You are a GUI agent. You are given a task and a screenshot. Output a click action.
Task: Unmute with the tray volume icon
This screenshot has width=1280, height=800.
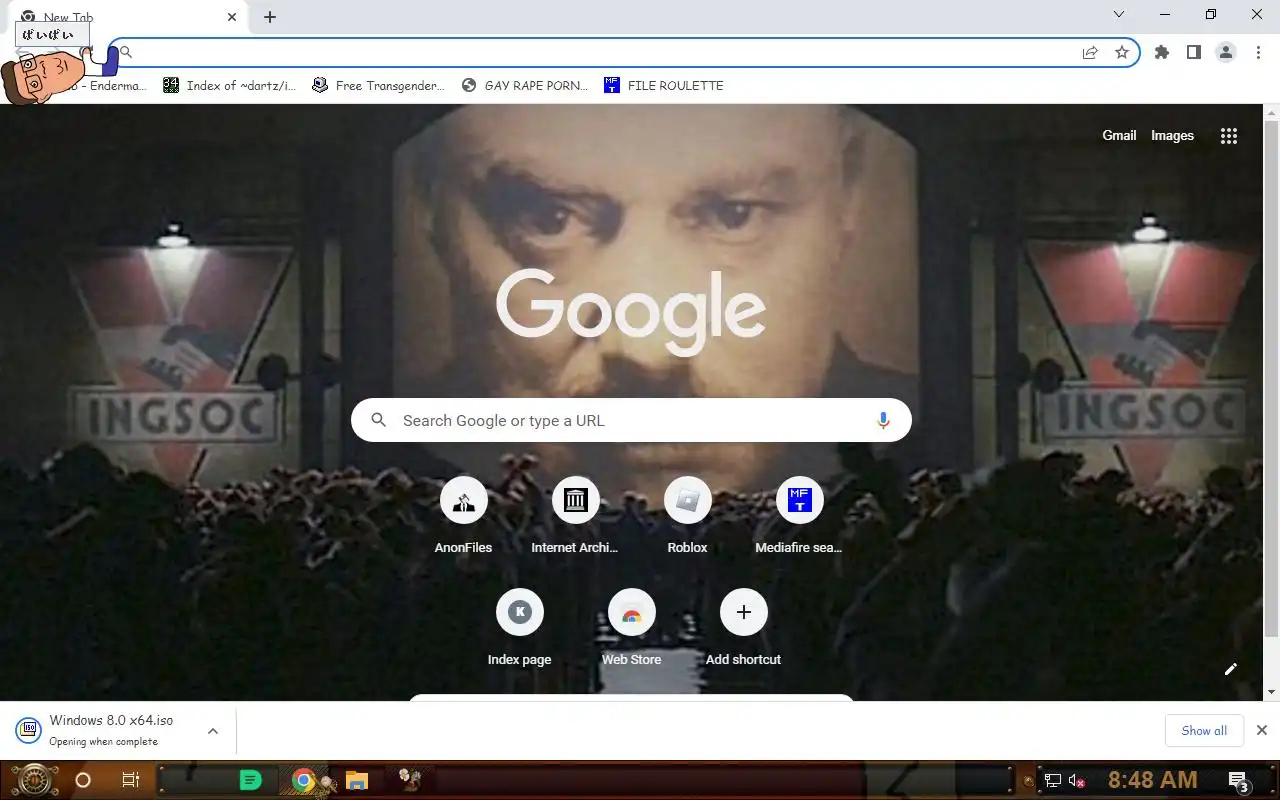(x=1077, y=781)
